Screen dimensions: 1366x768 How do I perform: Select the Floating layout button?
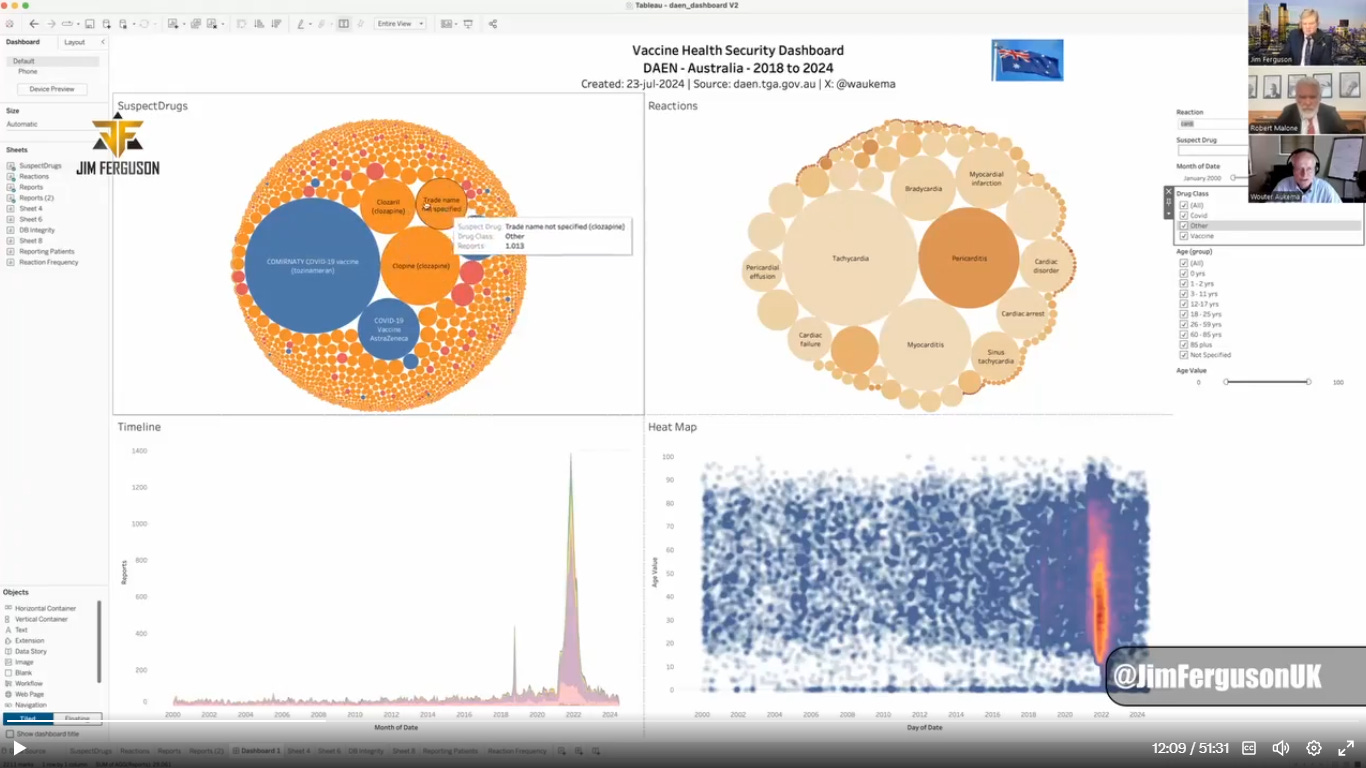pos(77,719)
